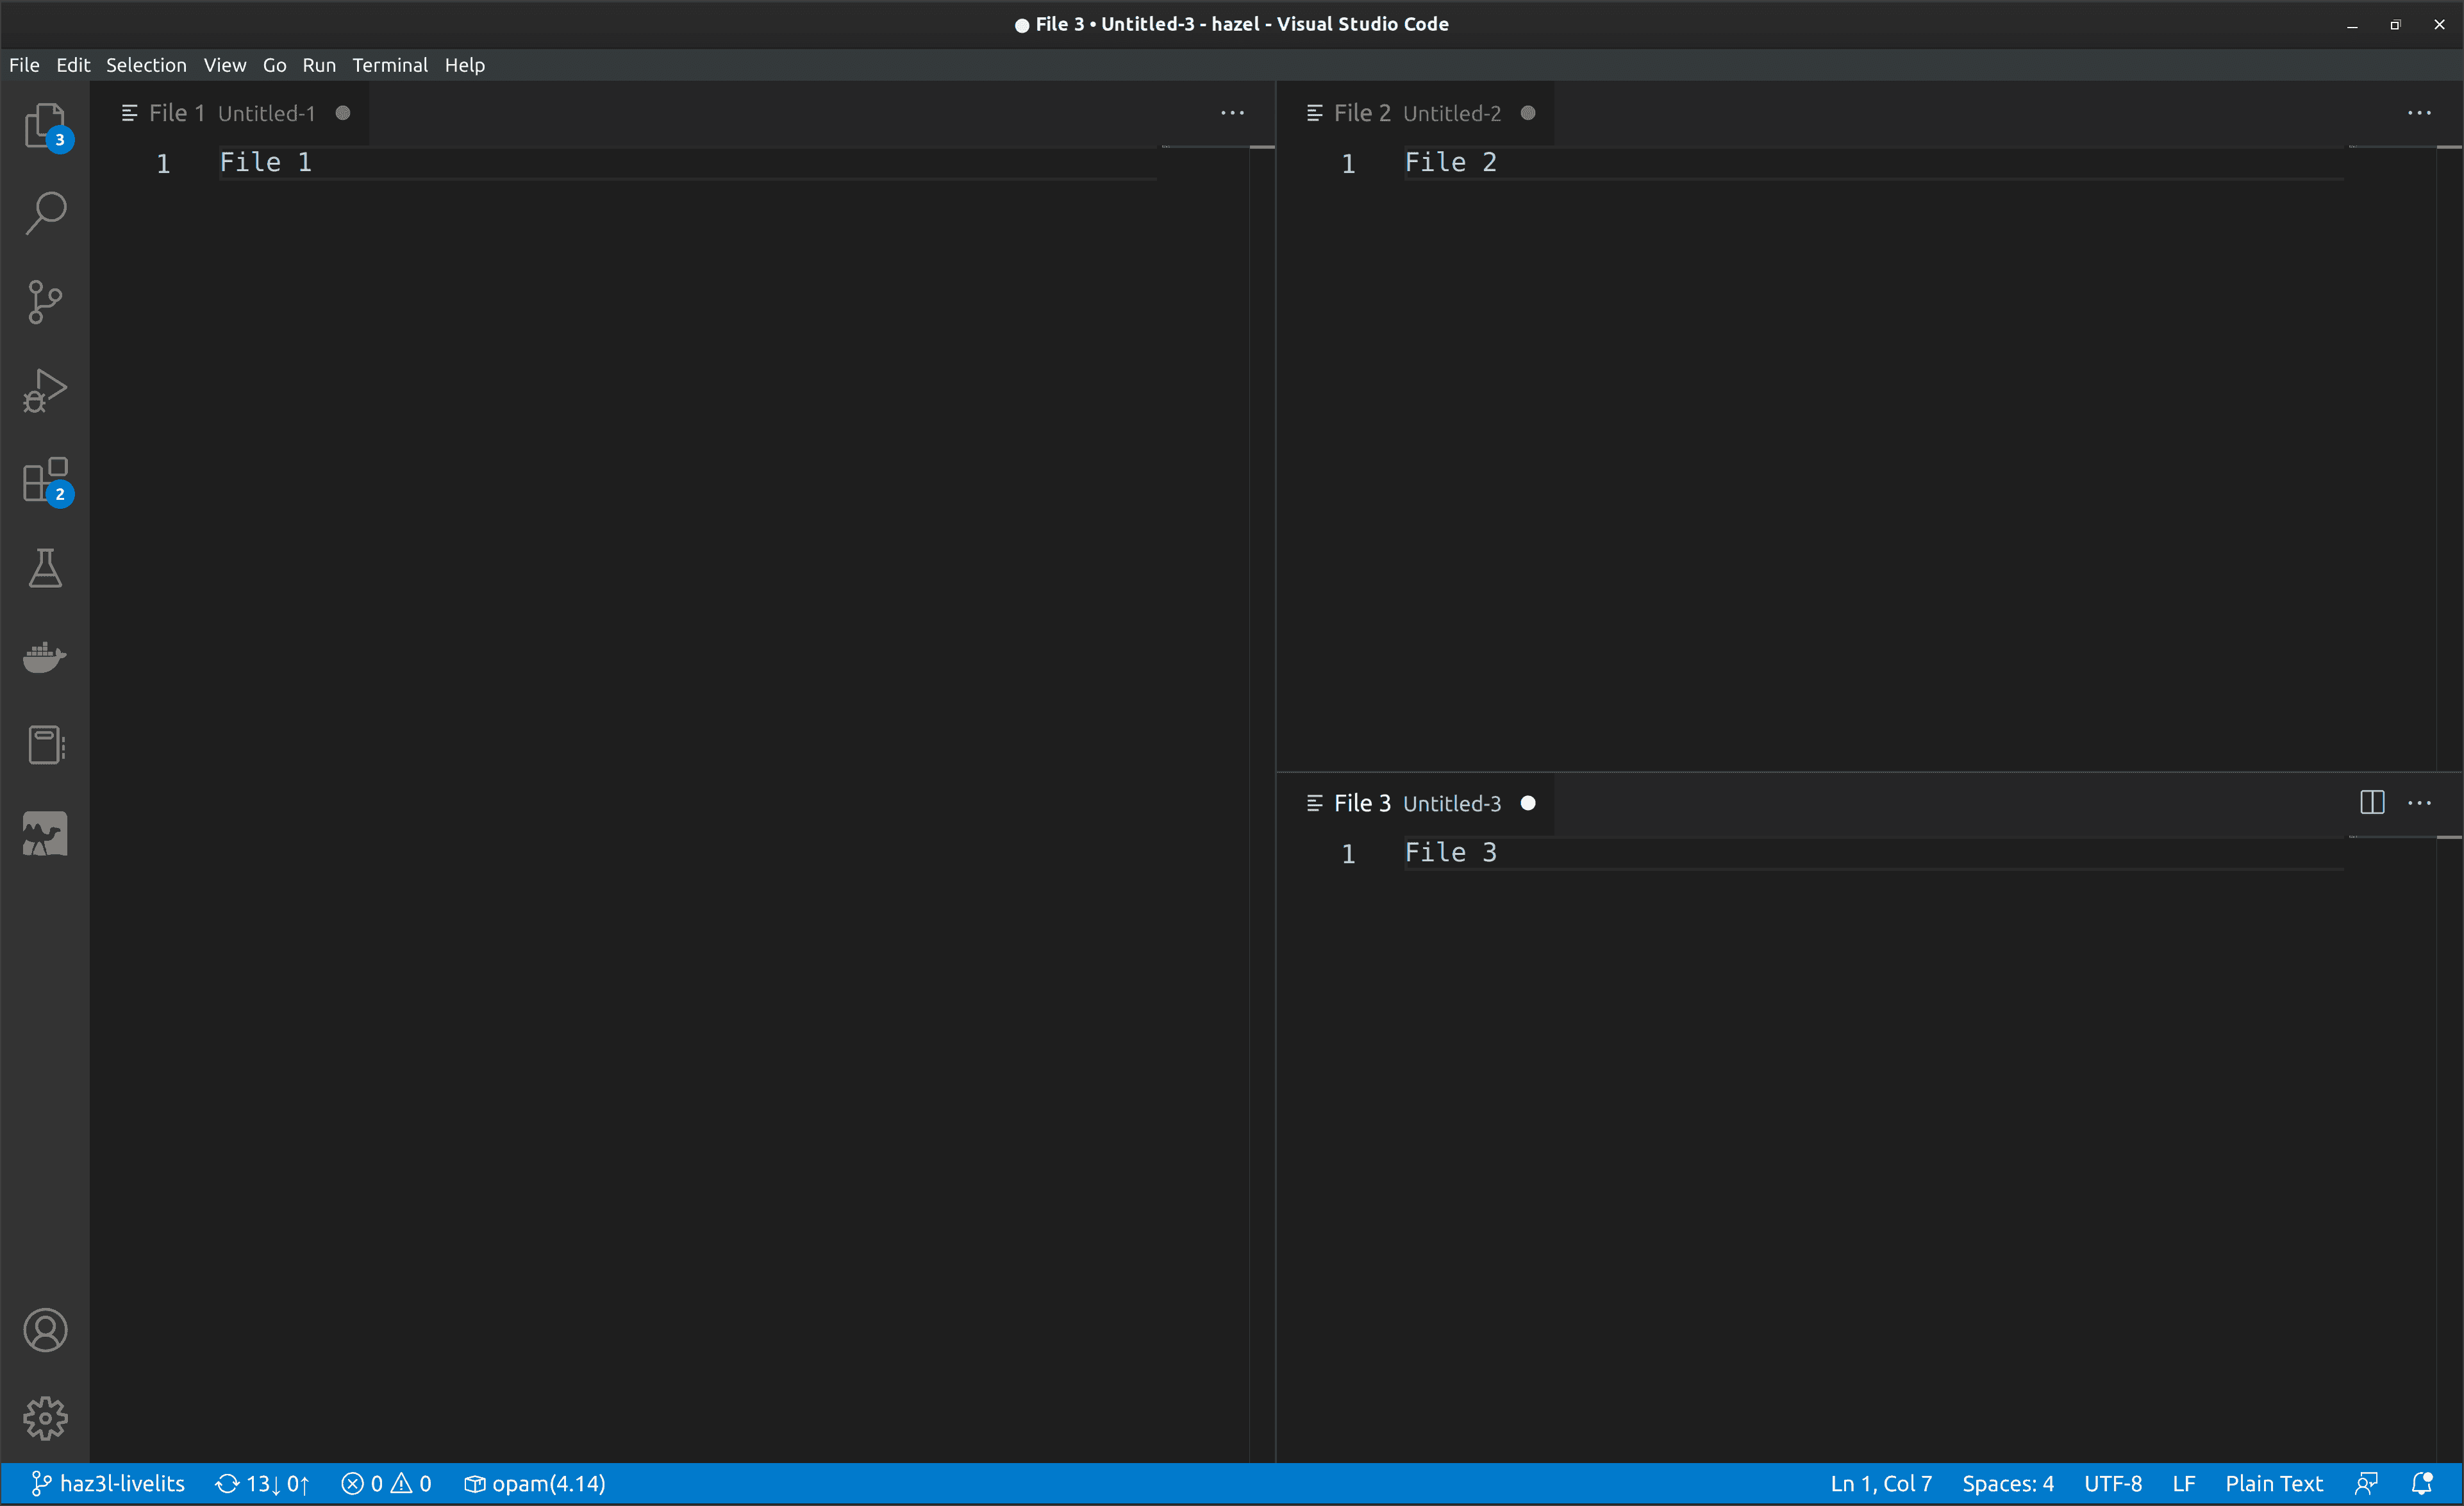The height and width of the screenshot is (1506, 2464).
Task: Open the Source Control view
Action: click(45, 302)
